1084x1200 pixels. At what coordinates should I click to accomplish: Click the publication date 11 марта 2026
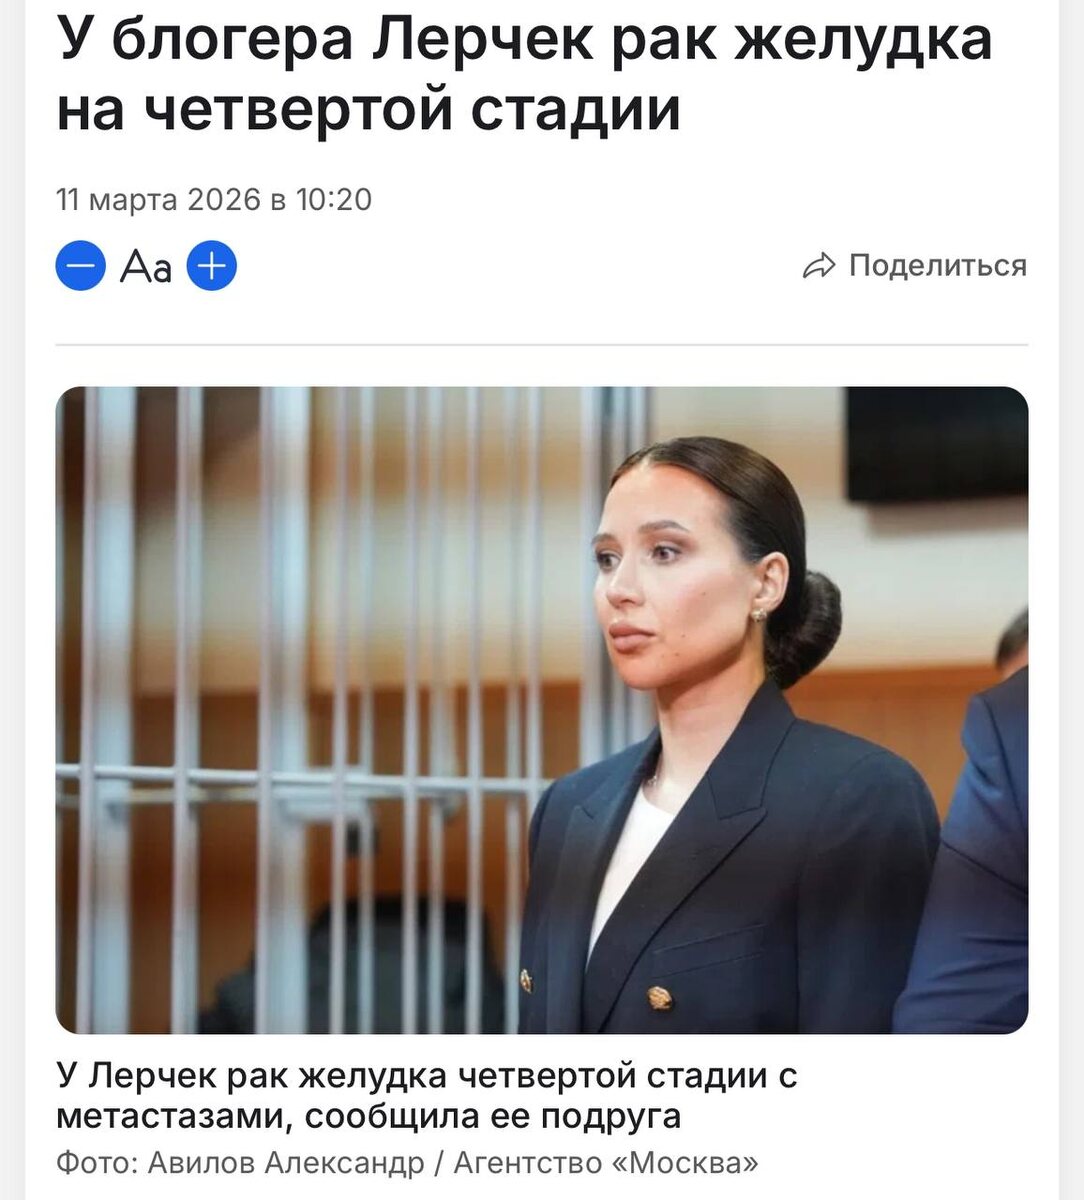coord(158,200)
